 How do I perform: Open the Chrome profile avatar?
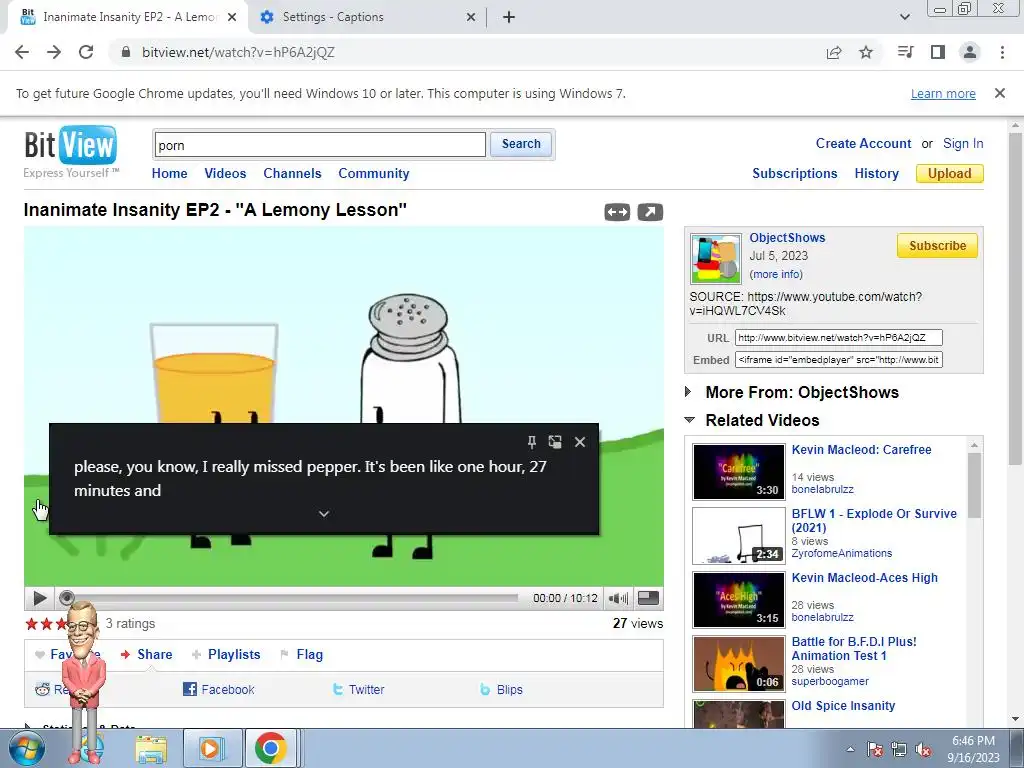[970, 52]
